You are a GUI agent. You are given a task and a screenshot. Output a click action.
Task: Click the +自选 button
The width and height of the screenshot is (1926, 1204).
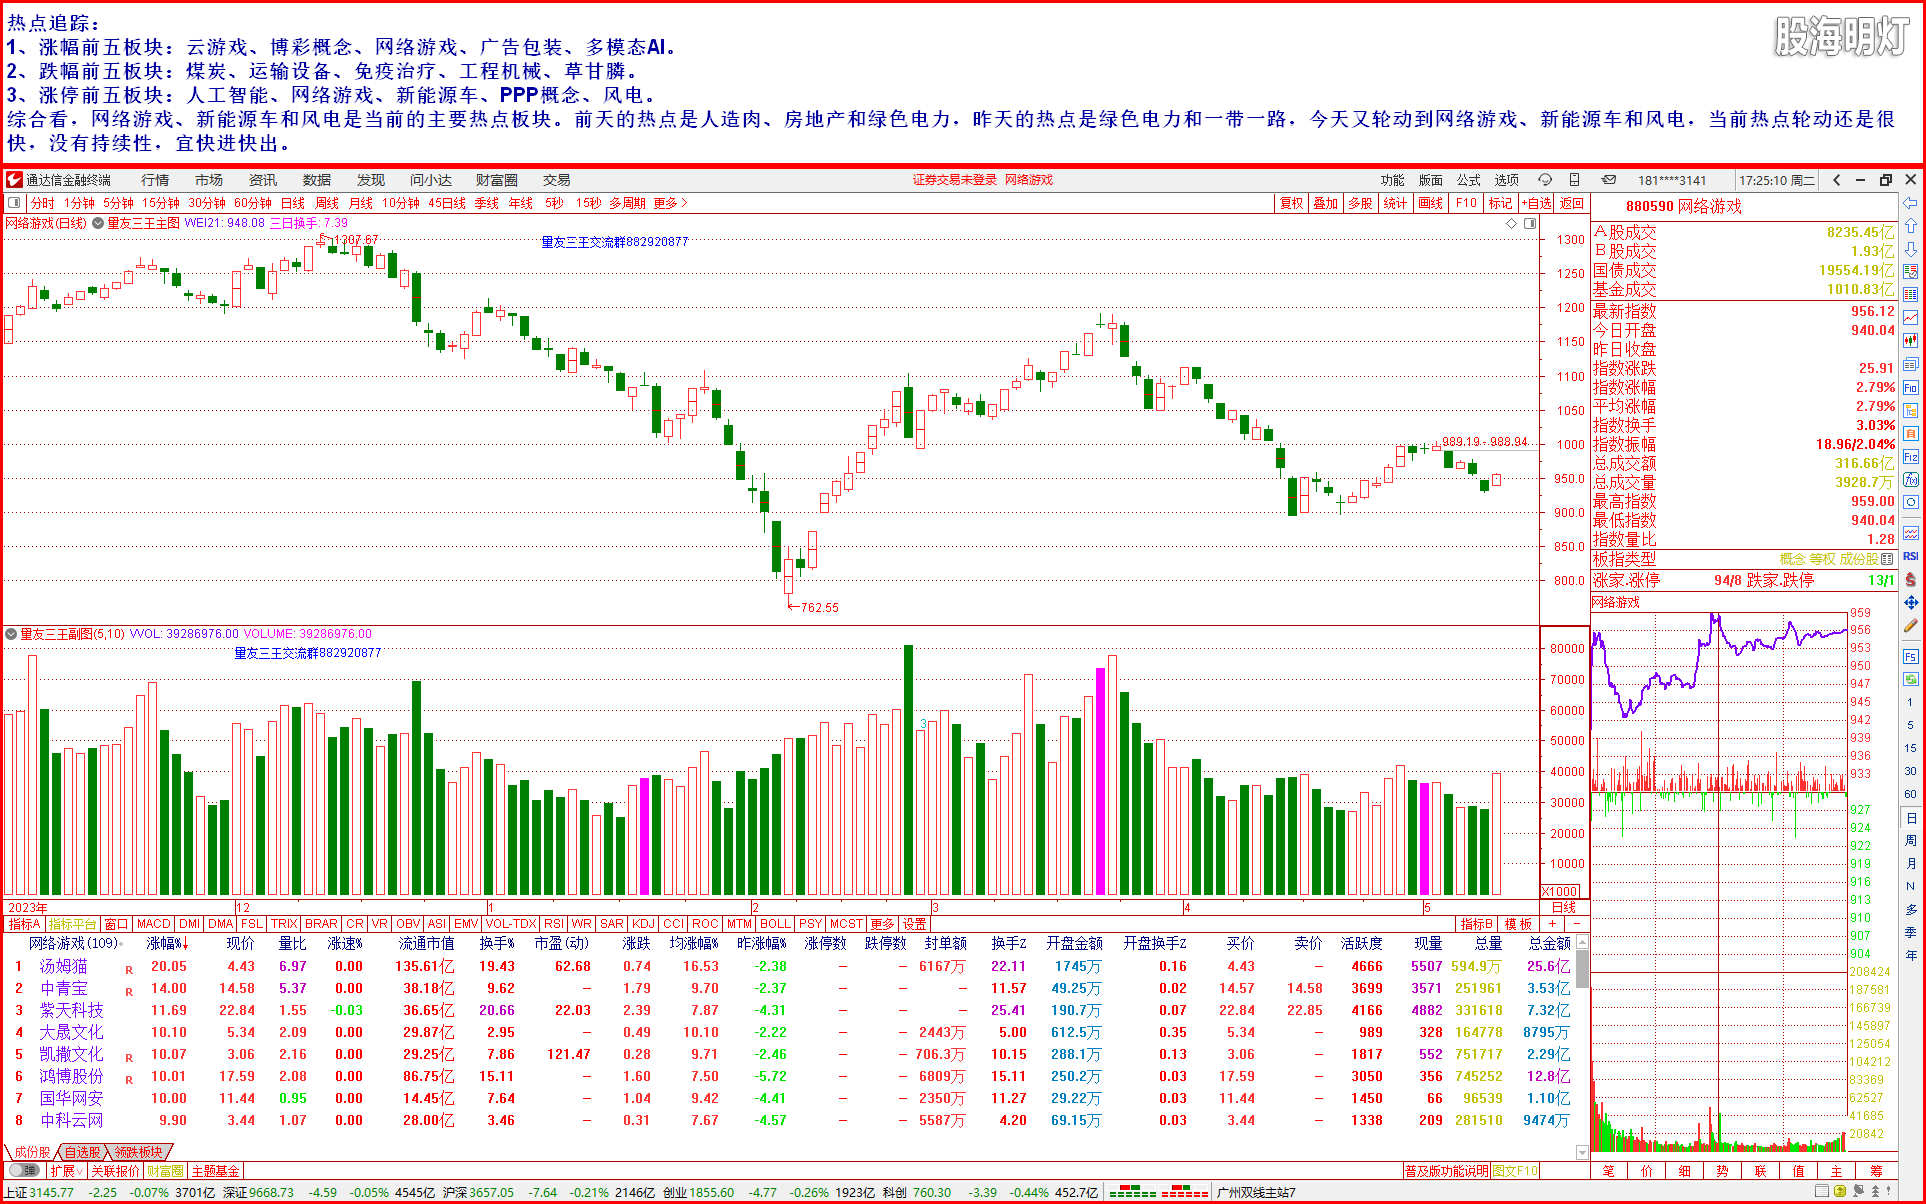pos(1537,203)
